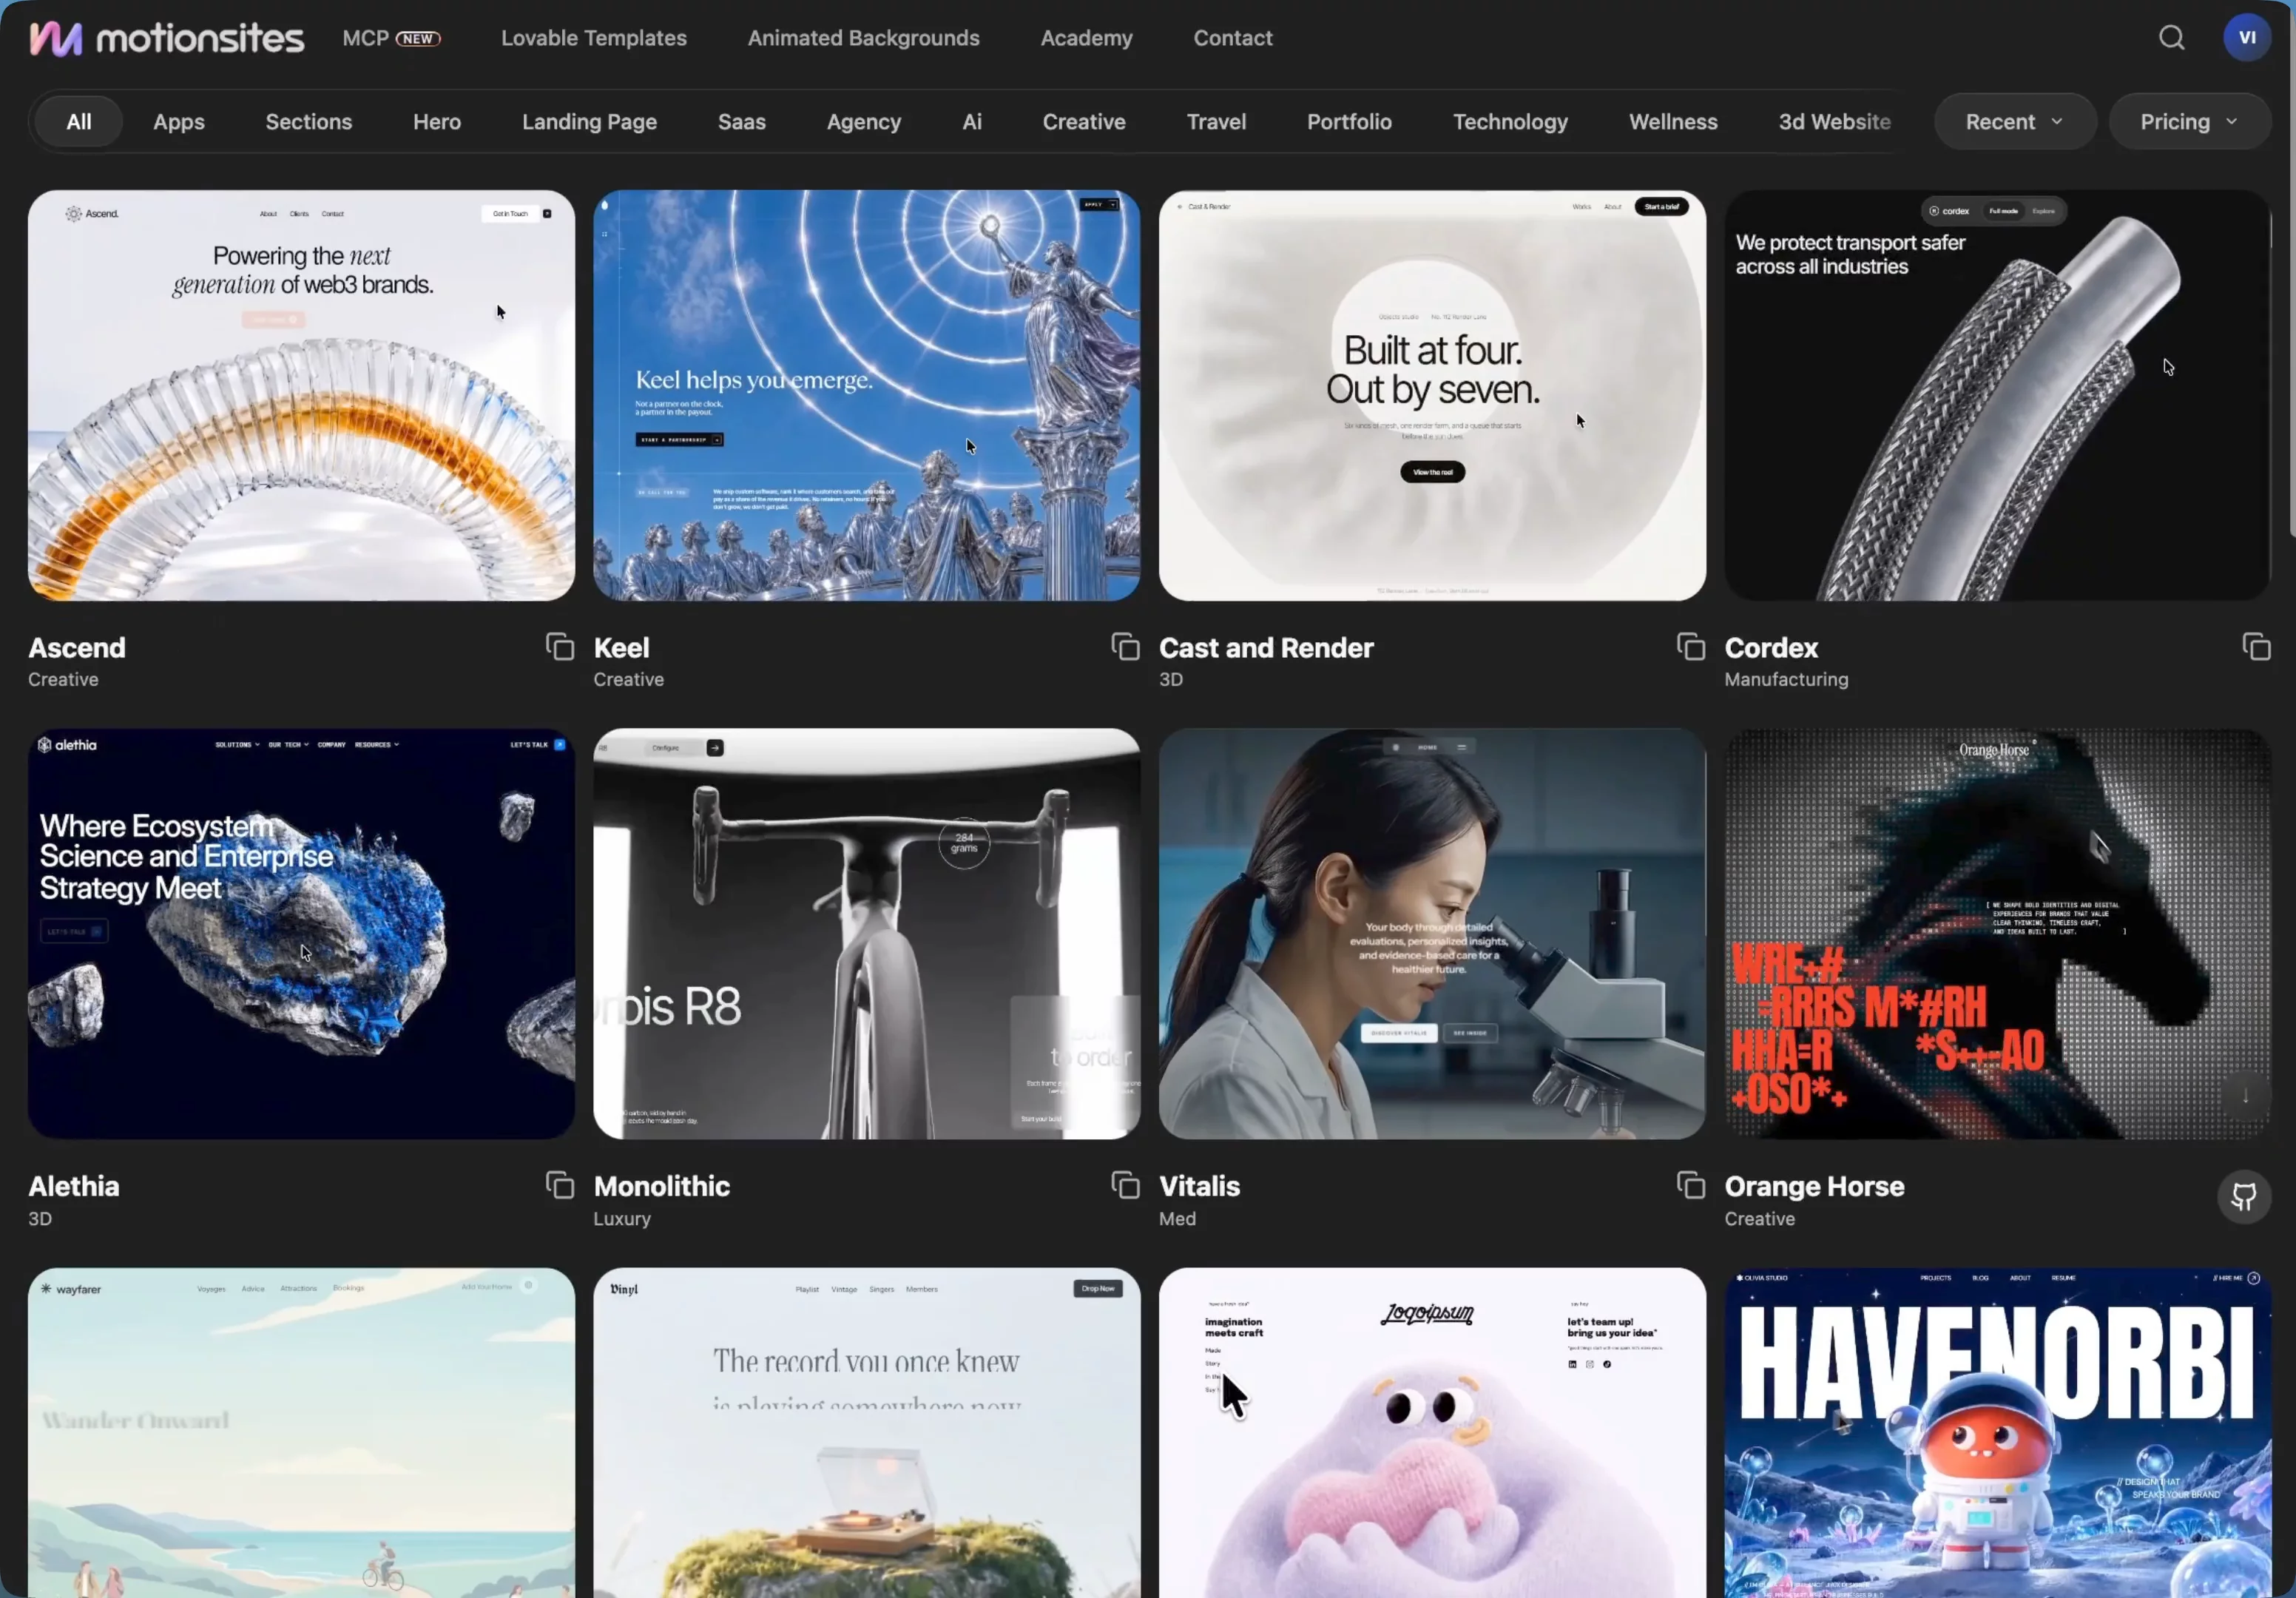Select the Portfolio filter

tap(1349, 121)
